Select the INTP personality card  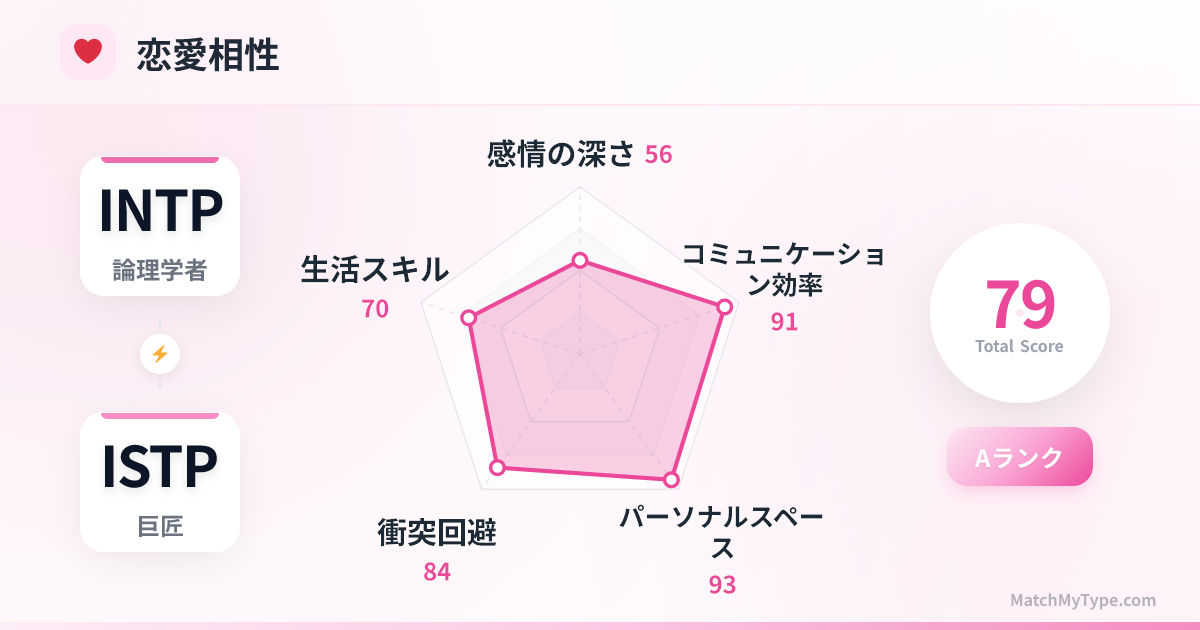[x=160, y=227]
